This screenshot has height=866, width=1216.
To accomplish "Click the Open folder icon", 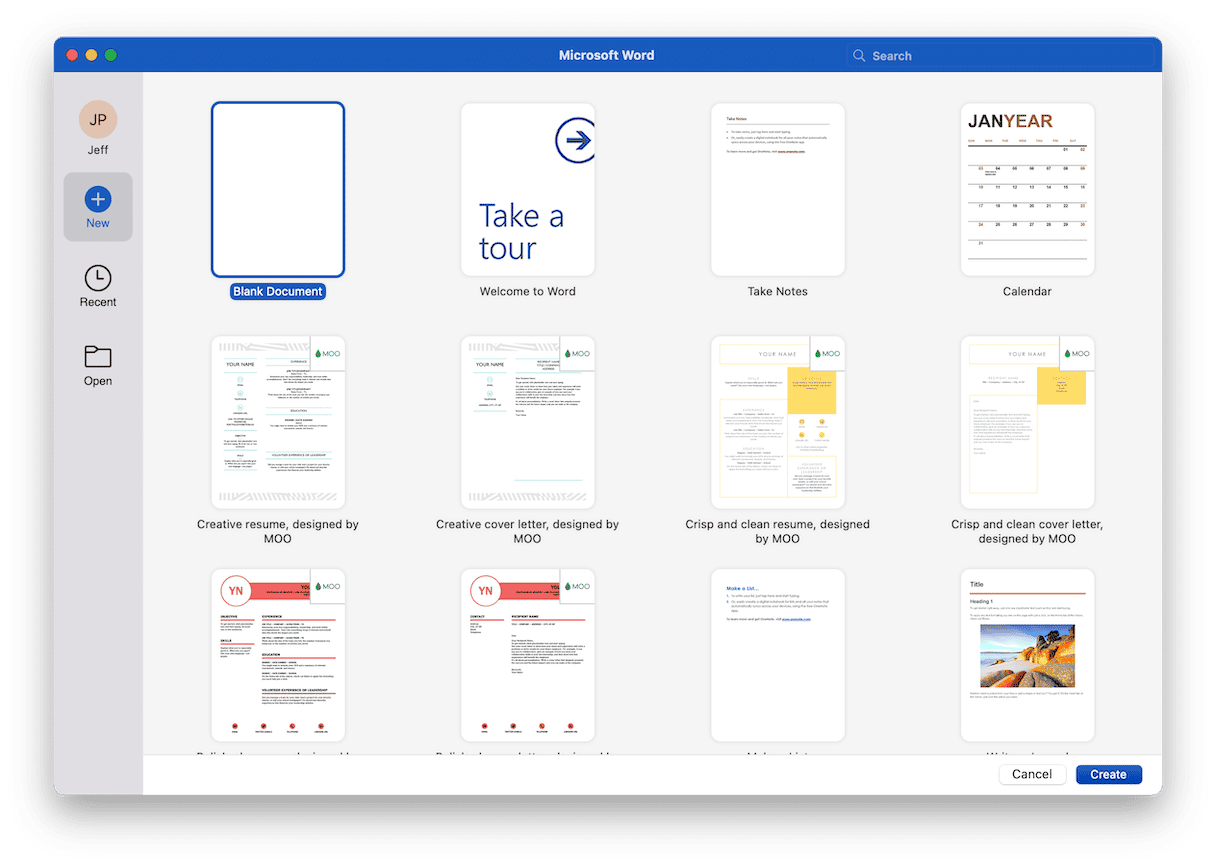I will point(98,357).
